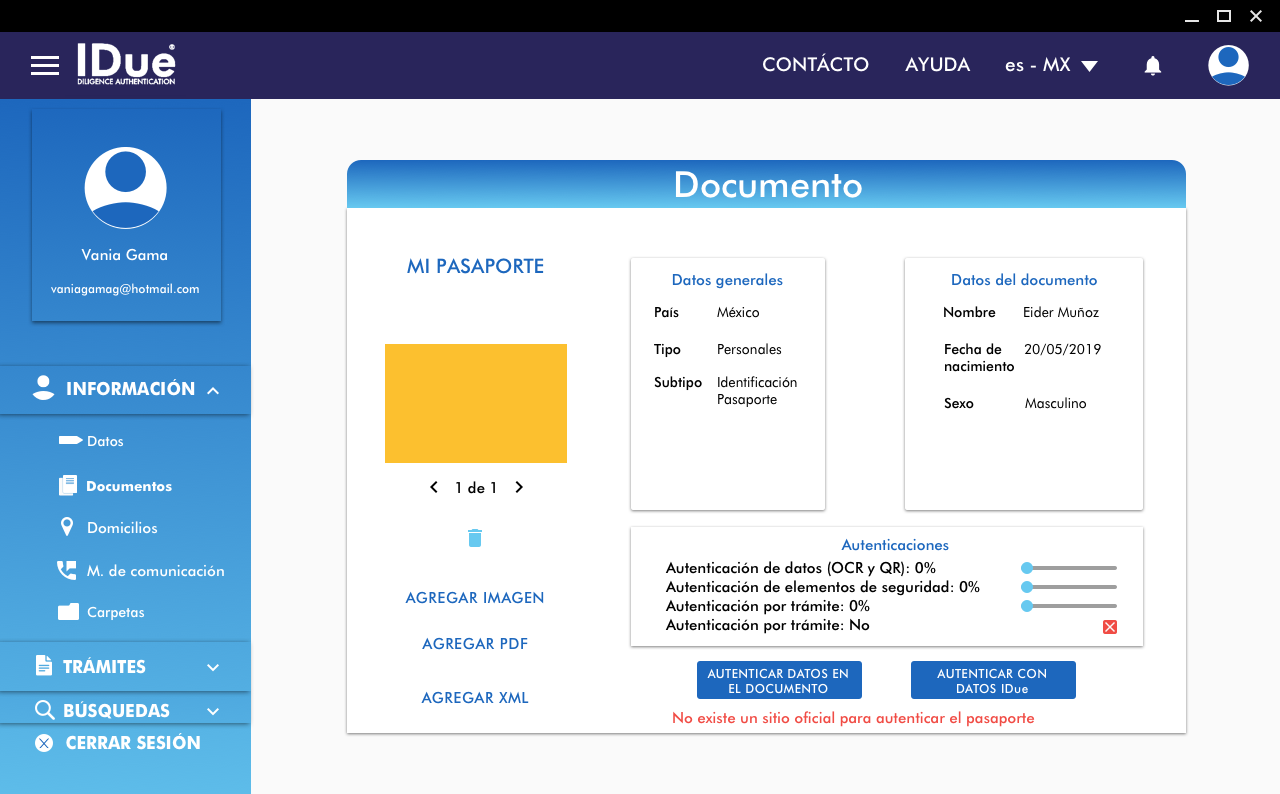
Task: Click Autenticar con Datos IDue button
Action: pos(992,681)
